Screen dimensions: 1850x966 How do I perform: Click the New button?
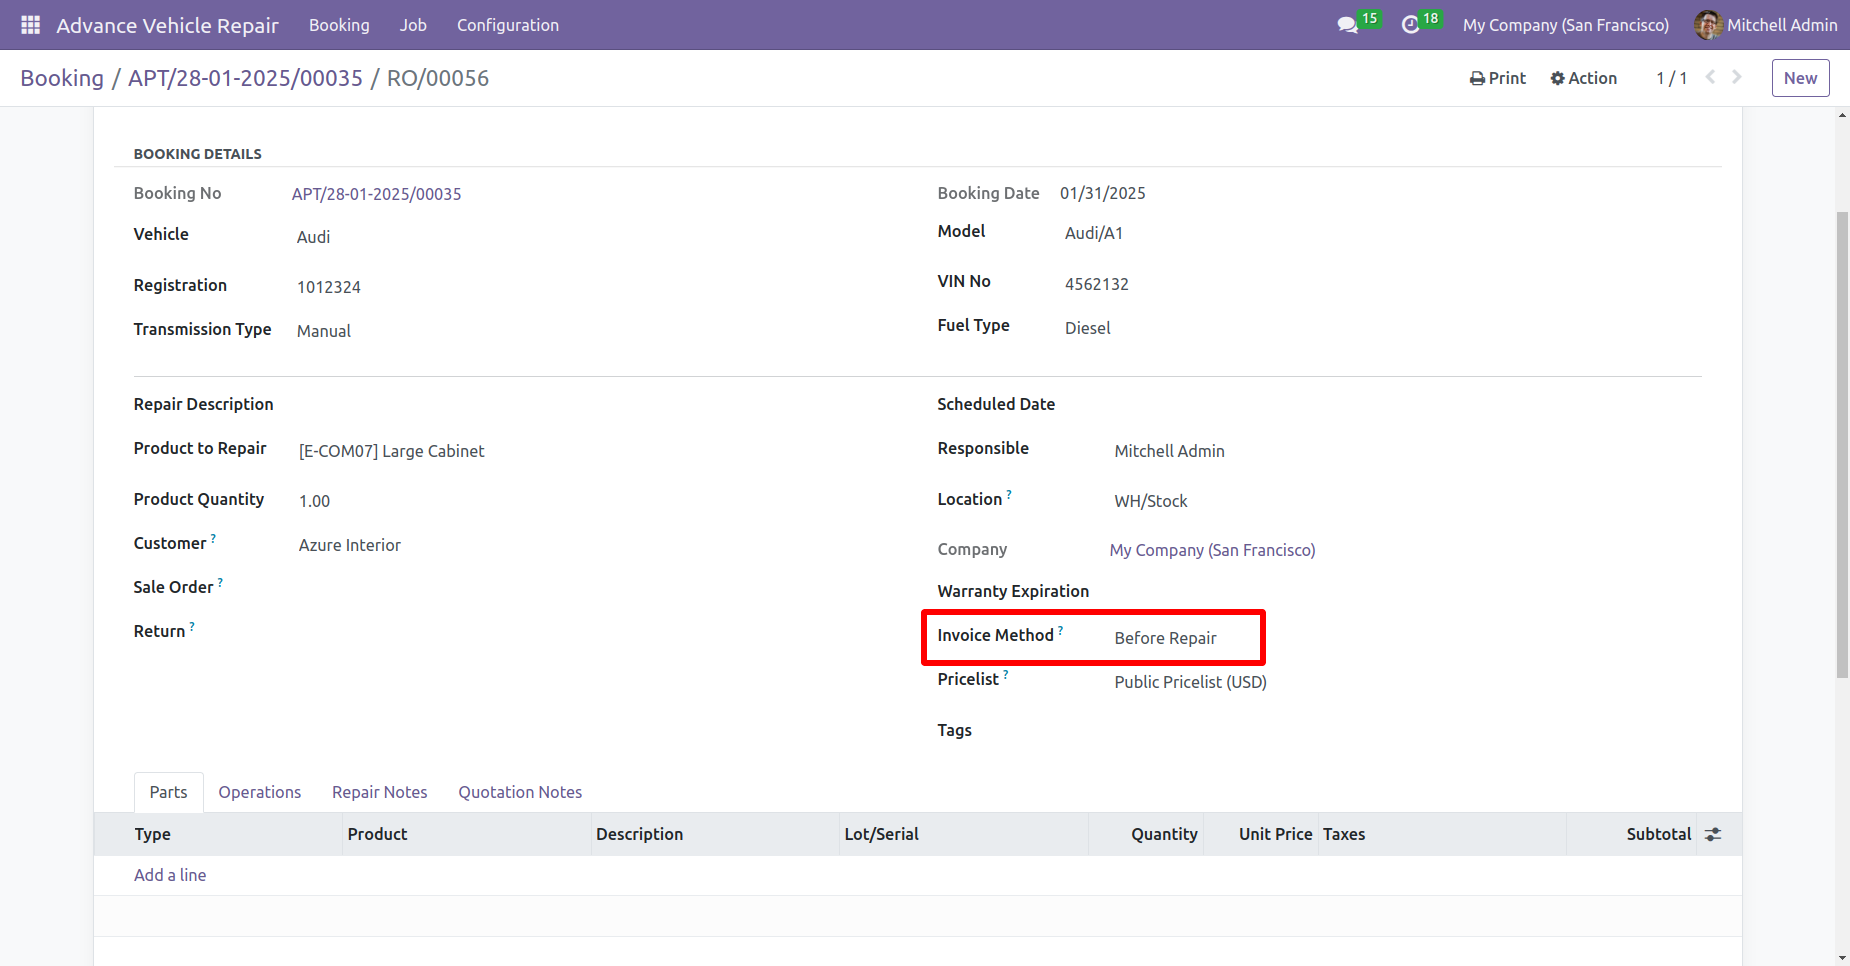click(x=1800, y=78)
